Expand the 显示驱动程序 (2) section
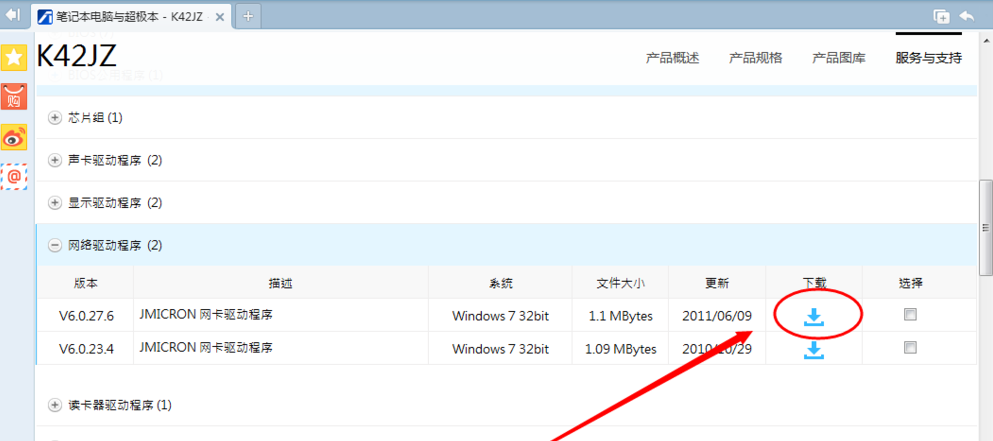Viewport: 993px width, 441px height. [x=55, y=202]
